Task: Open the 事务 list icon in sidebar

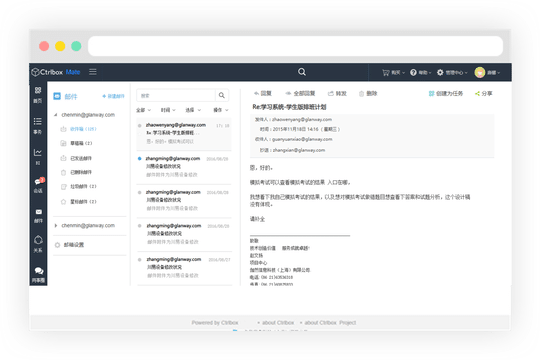Action: 38,121
